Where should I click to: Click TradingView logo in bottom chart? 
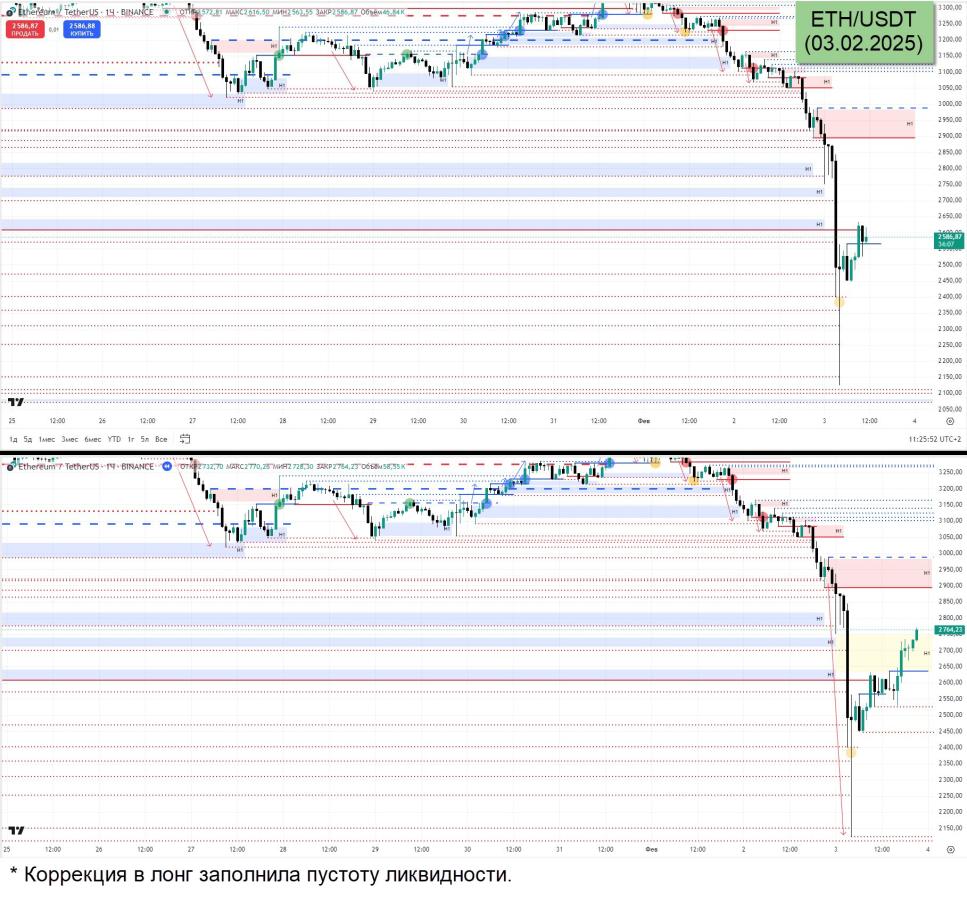(x=15, y=830)
